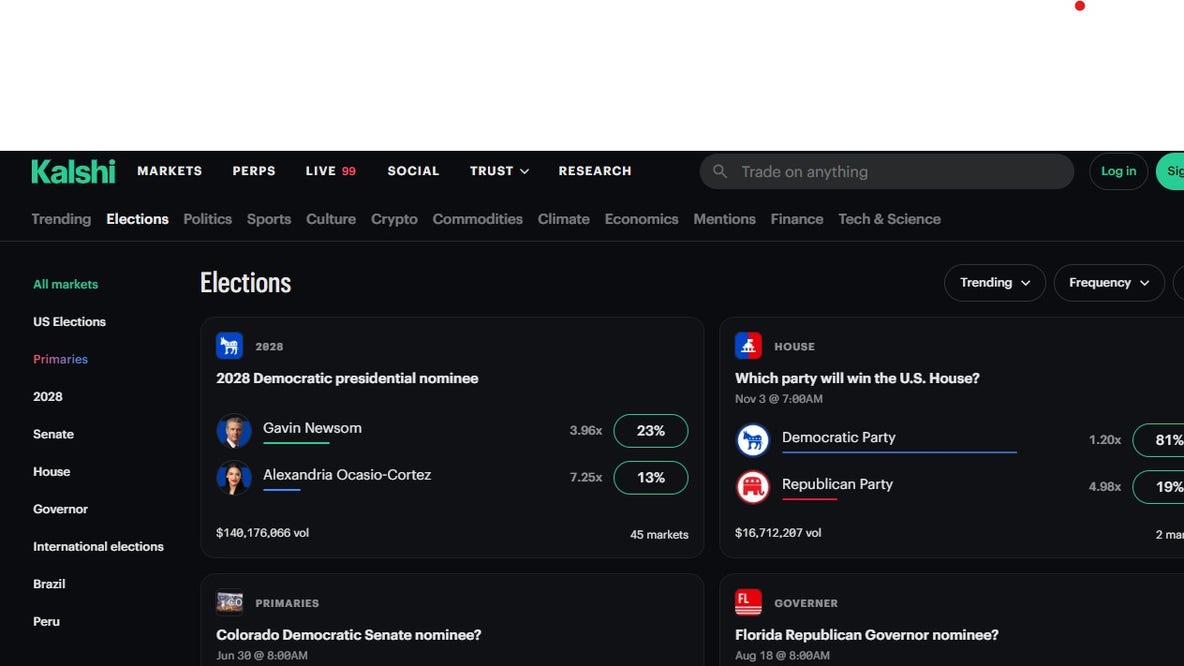Viewport: 1184px width, 666px height.
Task: Click the Gavin Newsom name
Action: (313, 428)
